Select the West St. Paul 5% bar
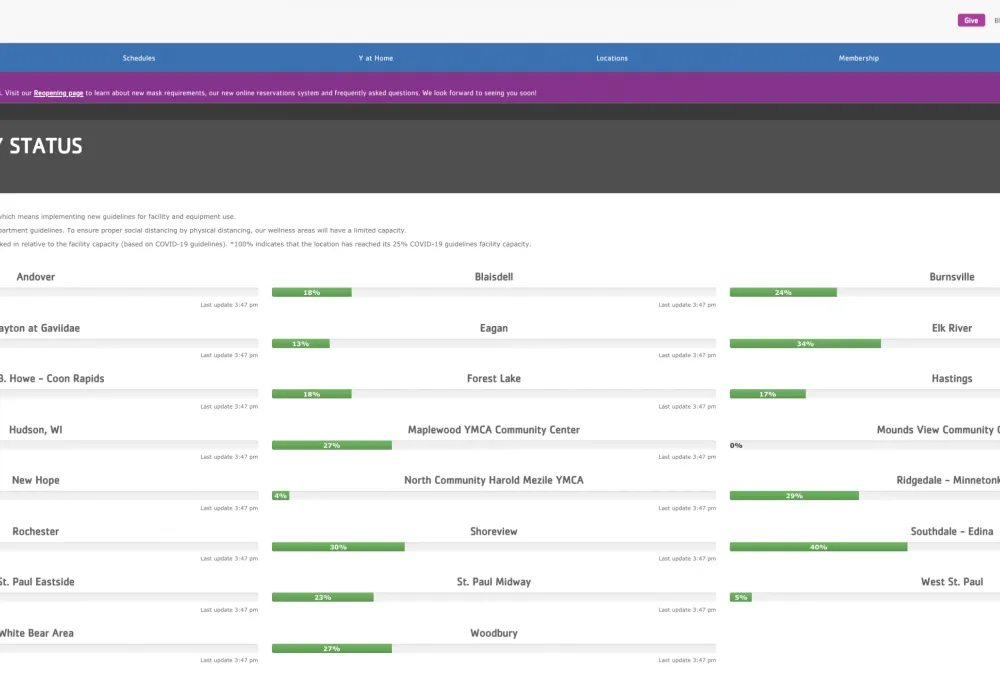This screenshot has width=1000, height=685. [x=741, y=598]
